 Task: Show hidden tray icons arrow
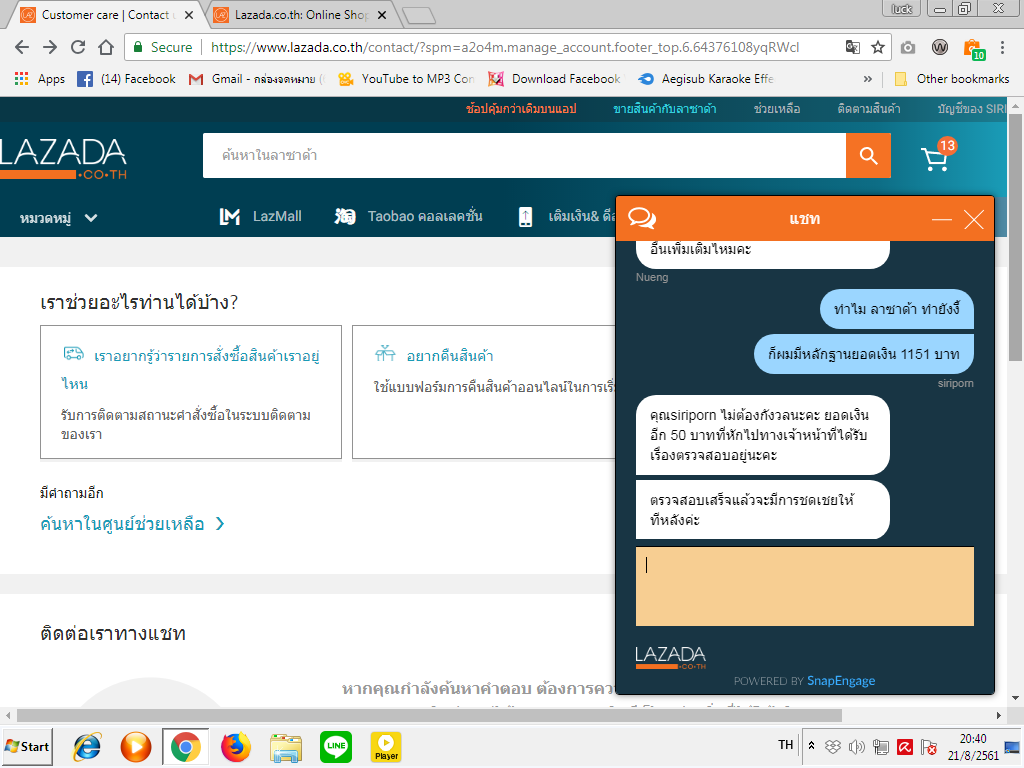tap(811, 745)
